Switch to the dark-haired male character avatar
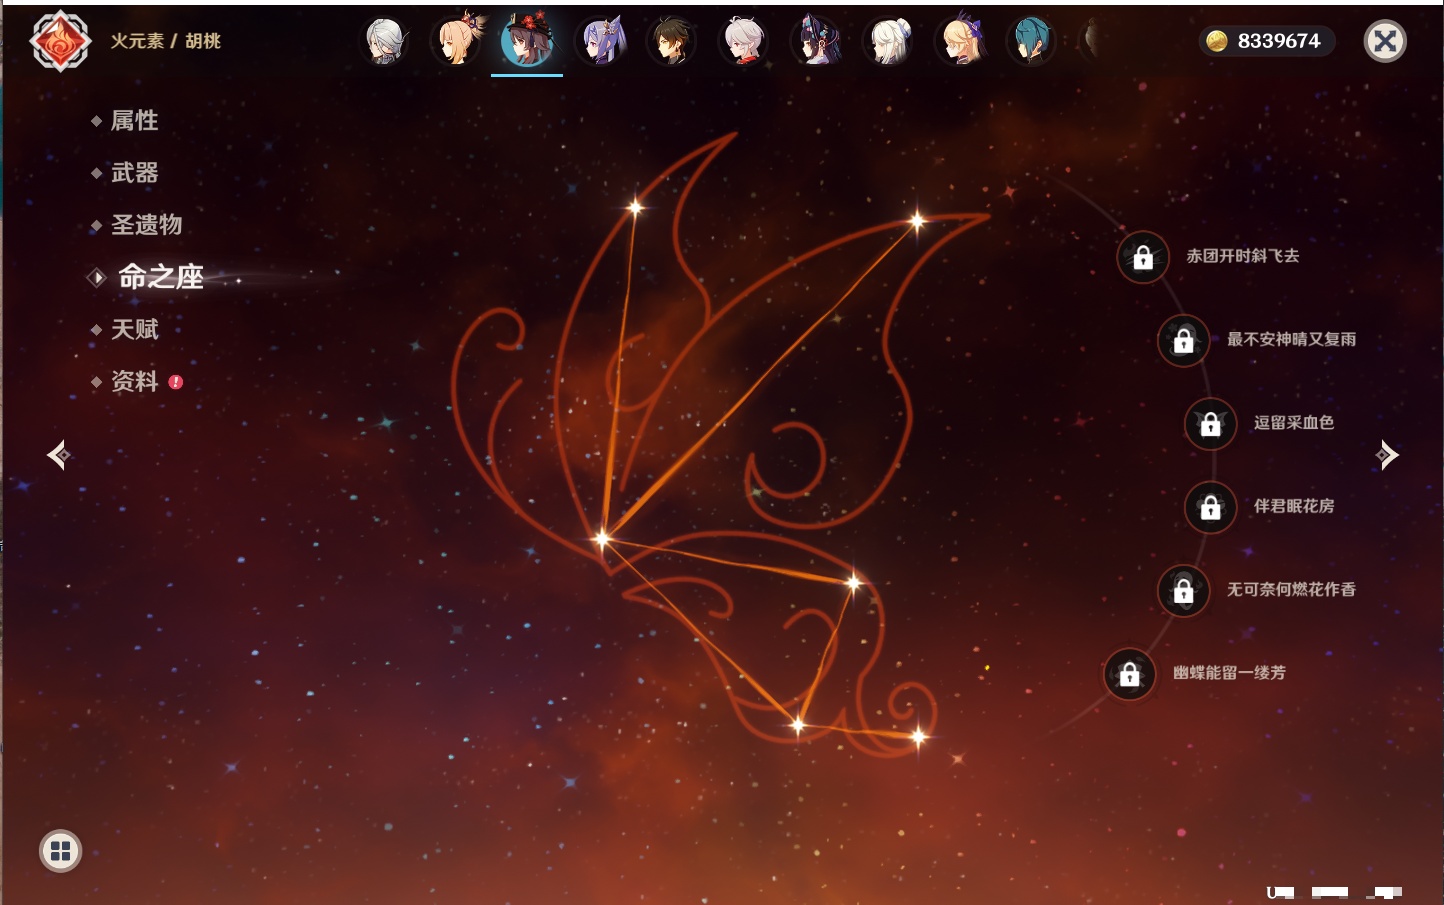 pyautogui.click(x=671, y=41)
